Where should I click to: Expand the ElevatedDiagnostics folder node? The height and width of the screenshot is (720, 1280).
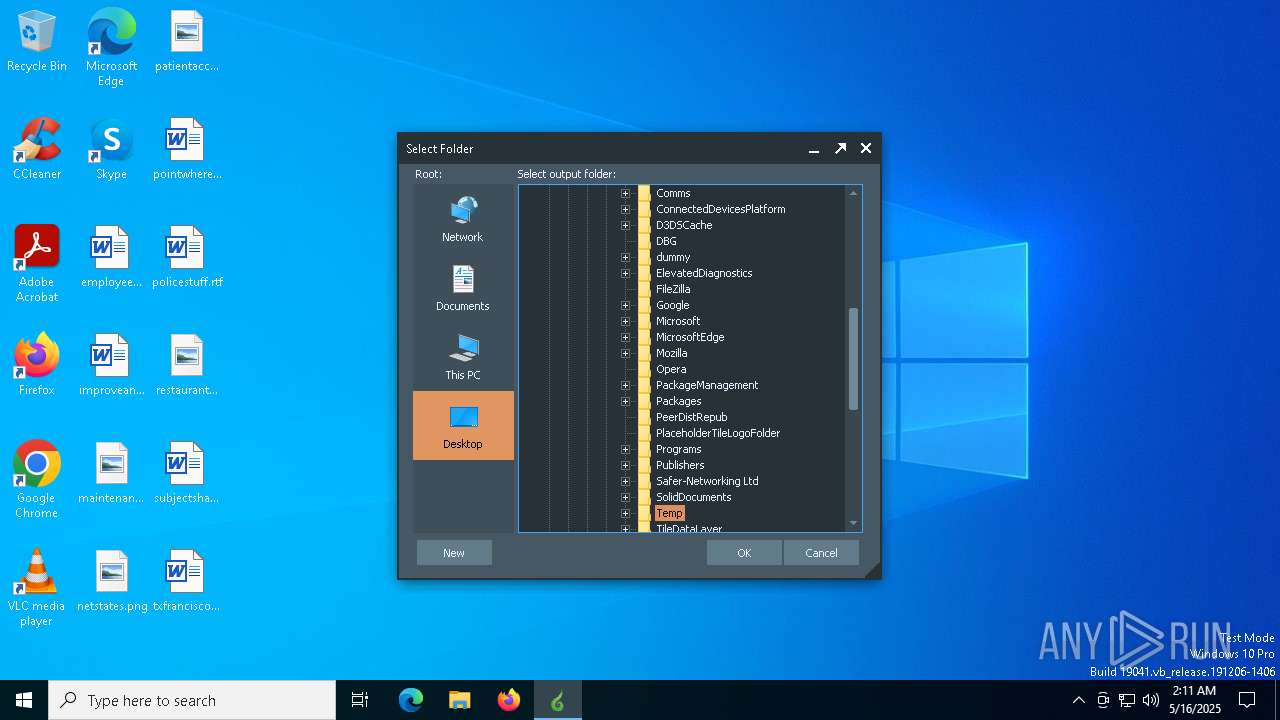[x=625, y=273]
